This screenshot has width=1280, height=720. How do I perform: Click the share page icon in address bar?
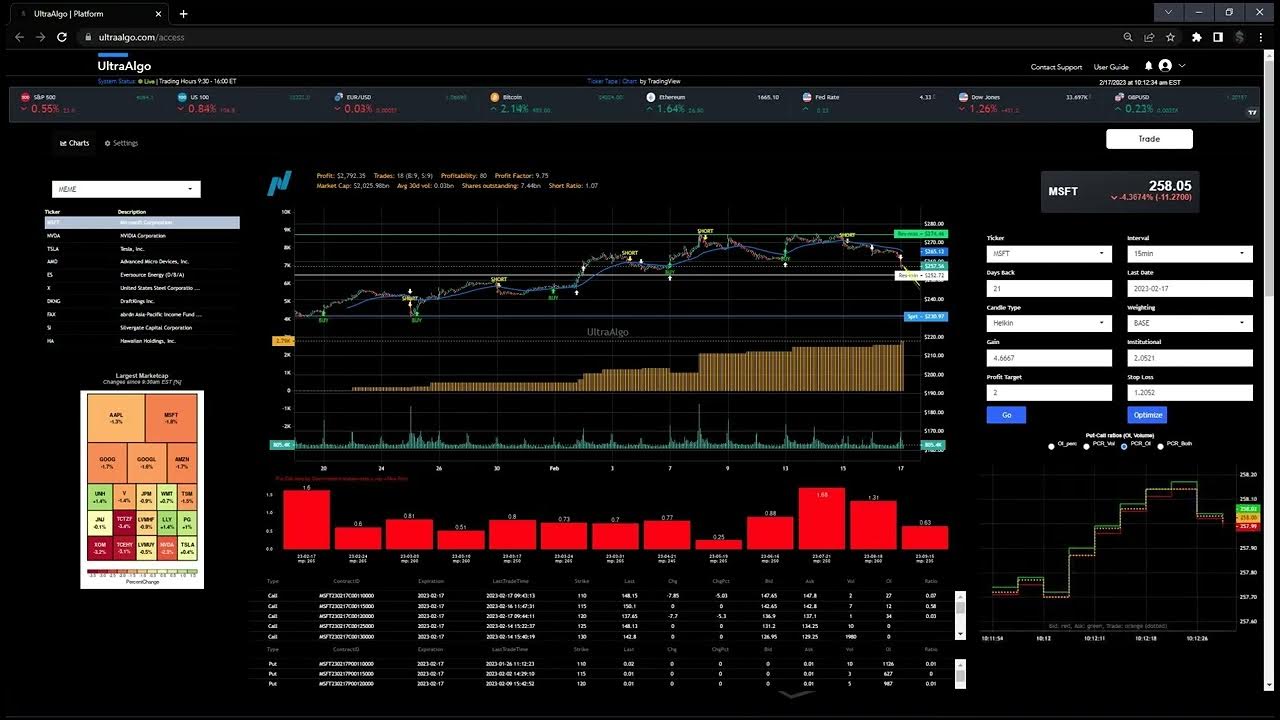point(1149,37)
